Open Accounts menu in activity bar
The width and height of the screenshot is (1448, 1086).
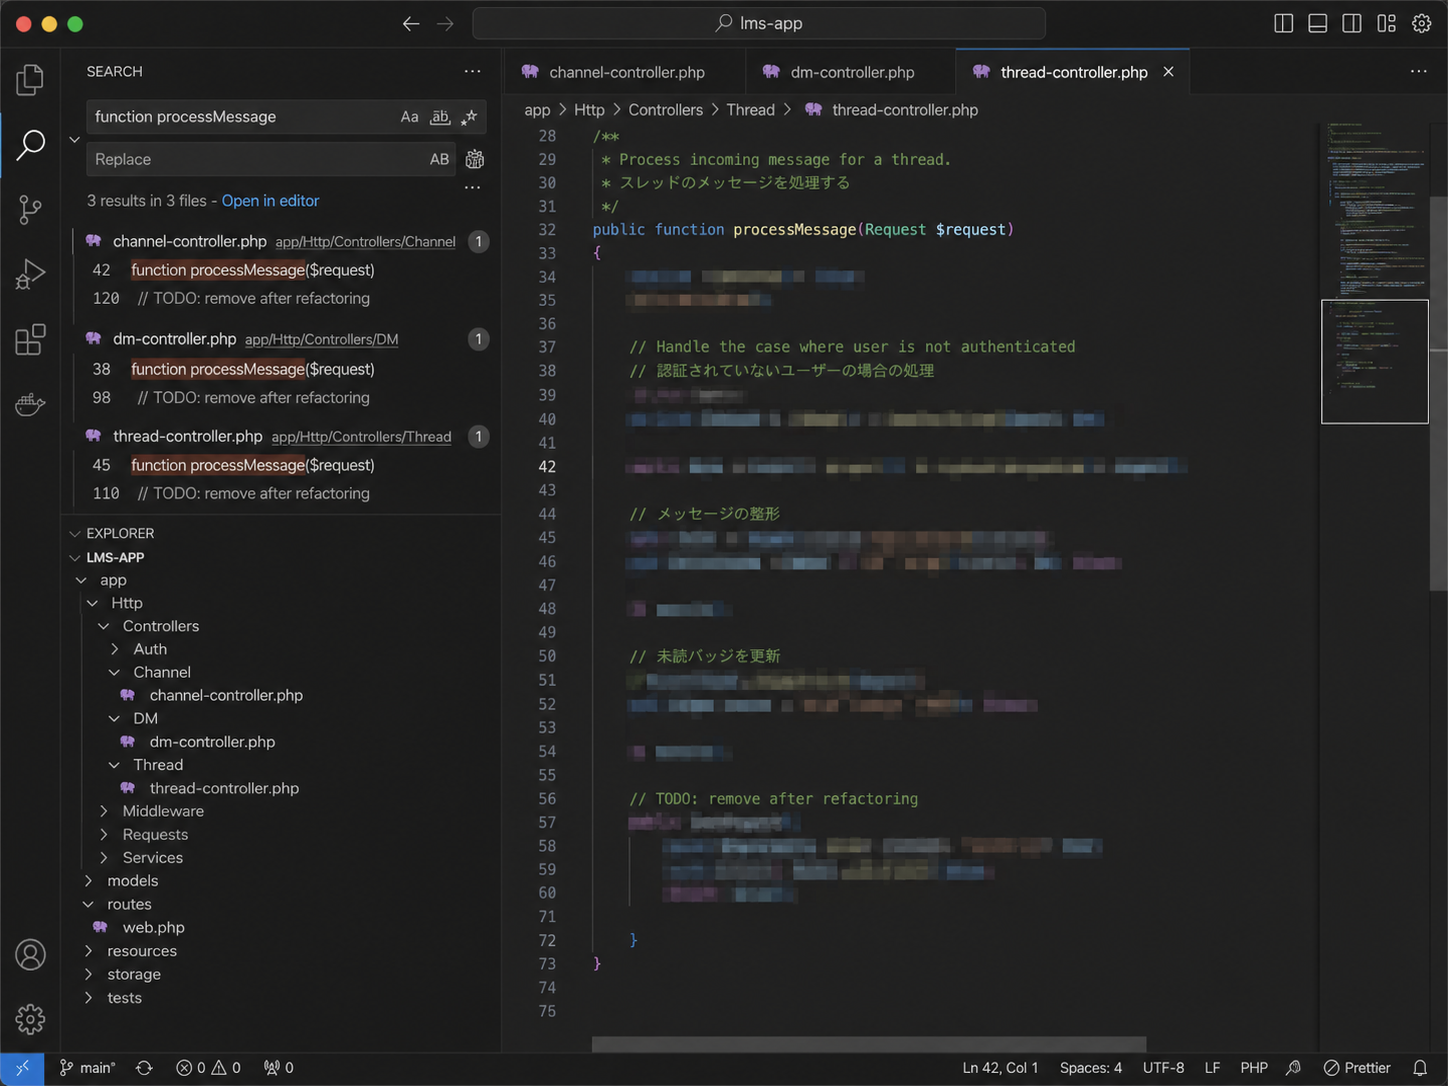tap(30, 955)
